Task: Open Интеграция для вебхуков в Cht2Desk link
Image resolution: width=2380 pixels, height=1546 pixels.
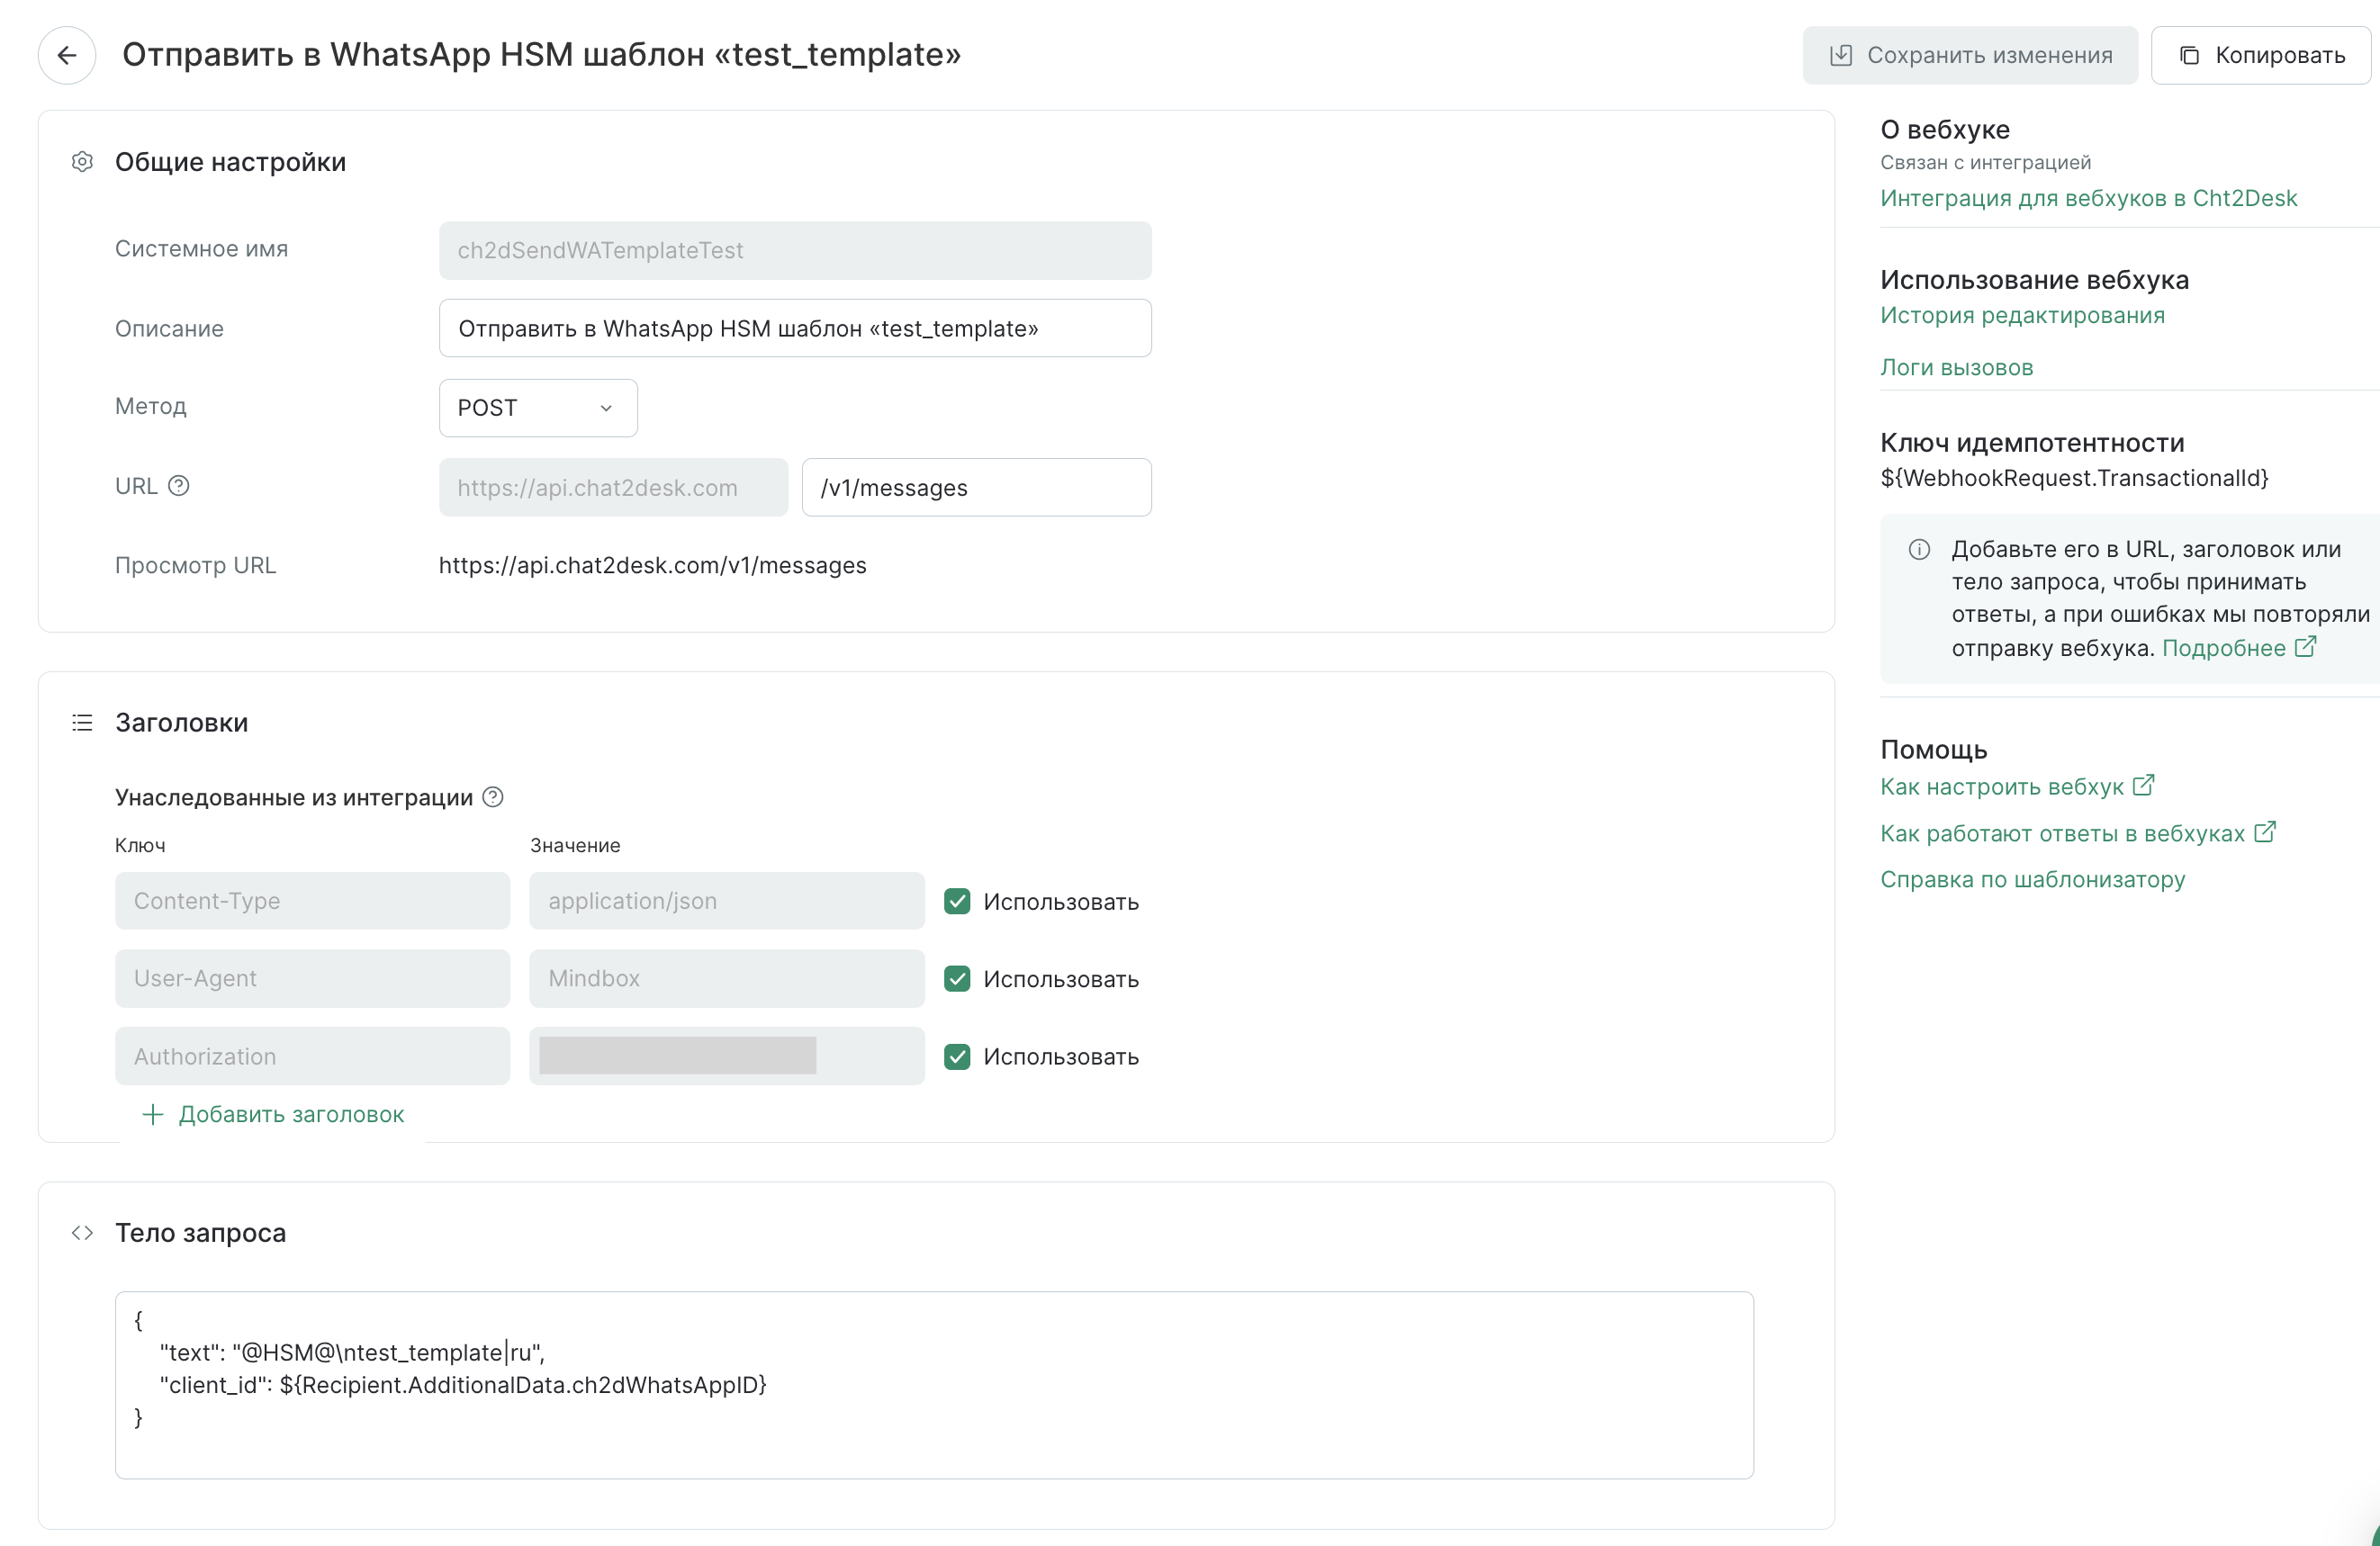Action: [2088, 198]
